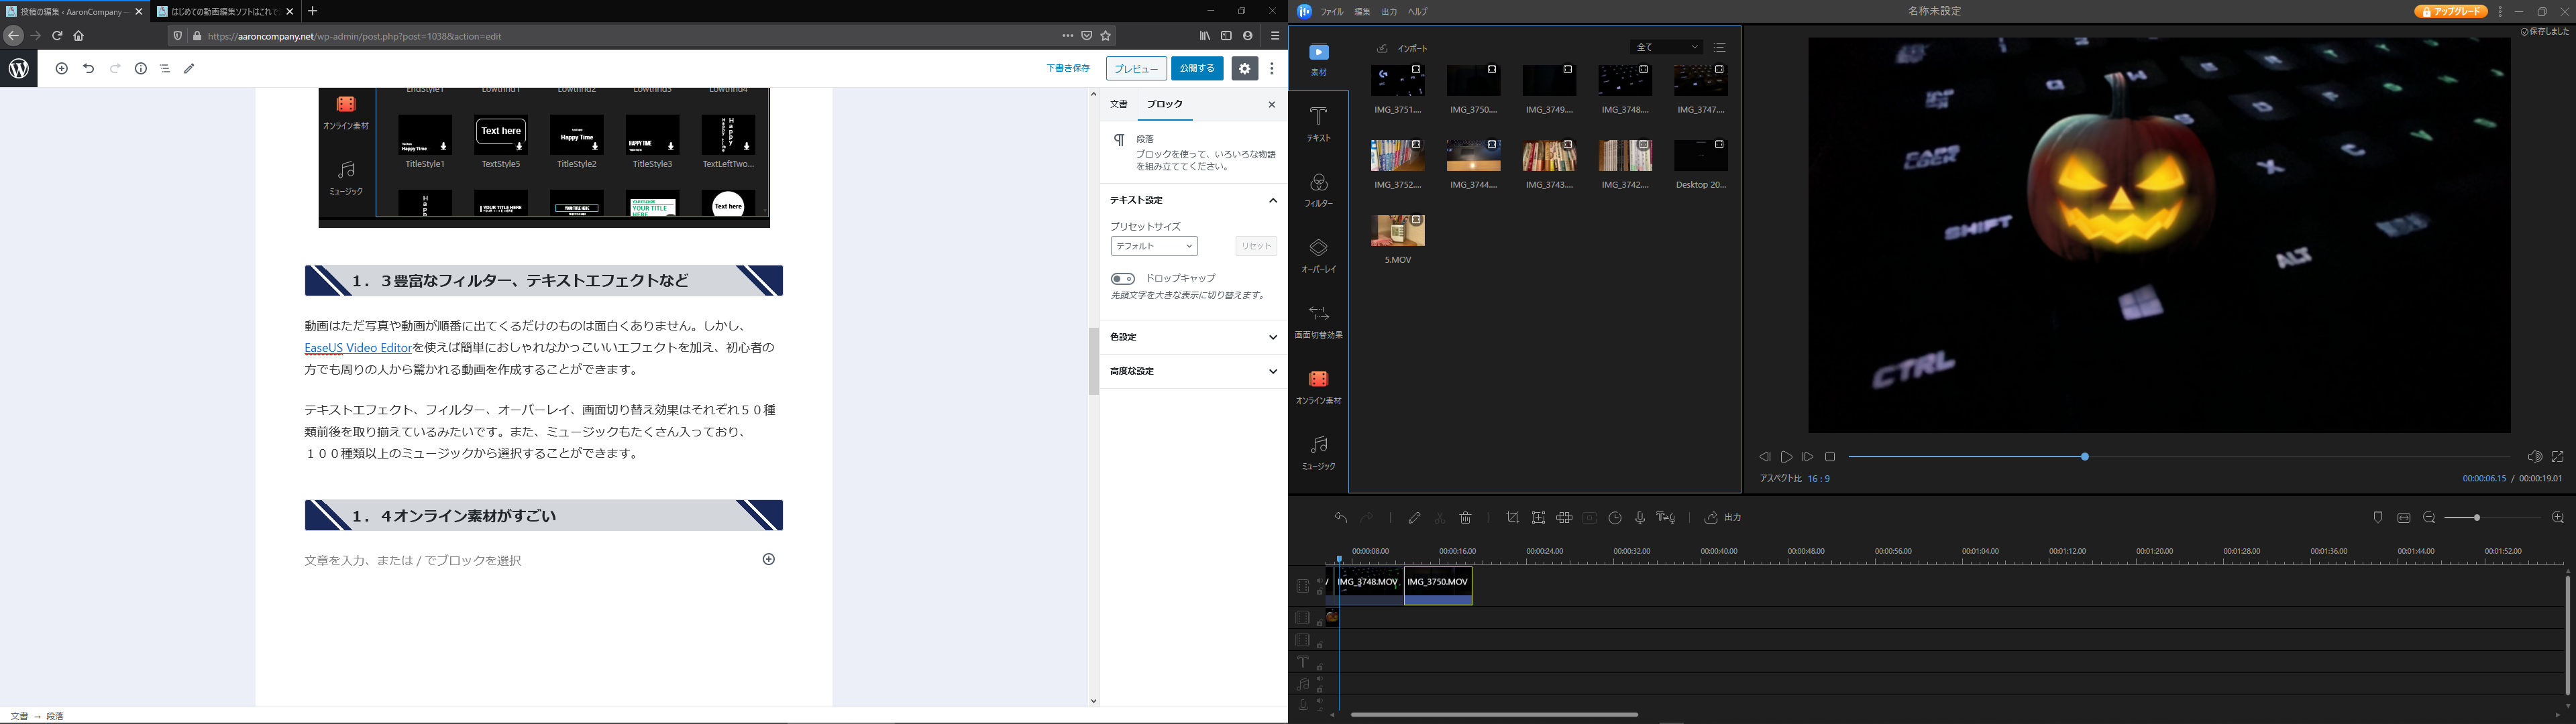Open the 出力 menu in the editor menu bar
The width and height of the screenshot is (2576, 724).
click(1389, 12)
